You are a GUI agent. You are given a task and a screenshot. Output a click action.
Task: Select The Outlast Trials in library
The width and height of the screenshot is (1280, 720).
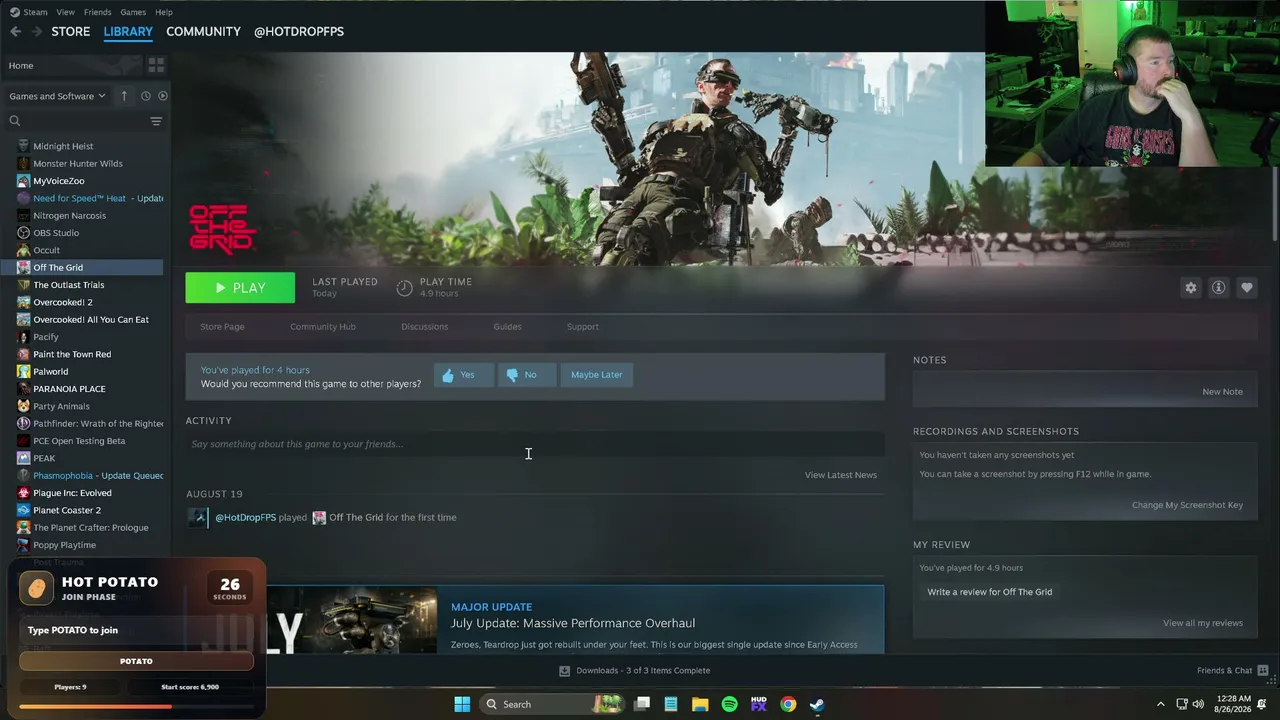[x=69, y=285]
